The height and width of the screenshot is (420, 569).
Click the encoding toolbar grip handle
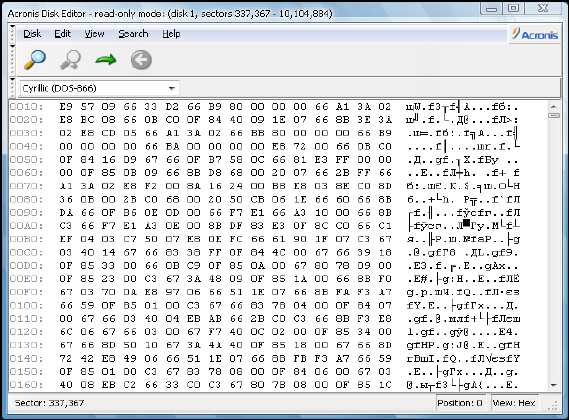pyautogui.click(x=12, y=88)
